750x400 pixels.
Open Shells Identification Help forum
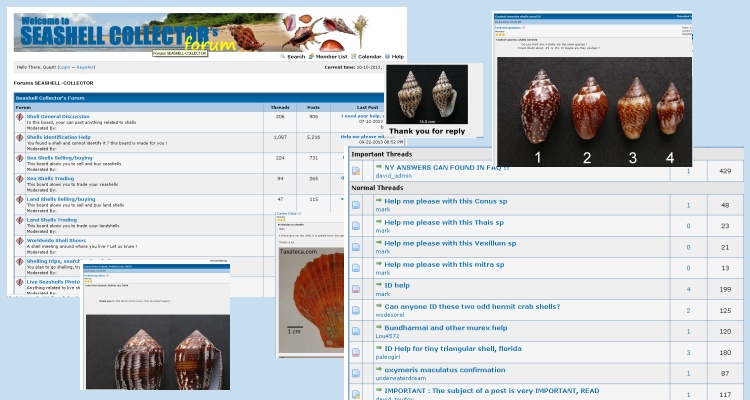pos(58,137)
